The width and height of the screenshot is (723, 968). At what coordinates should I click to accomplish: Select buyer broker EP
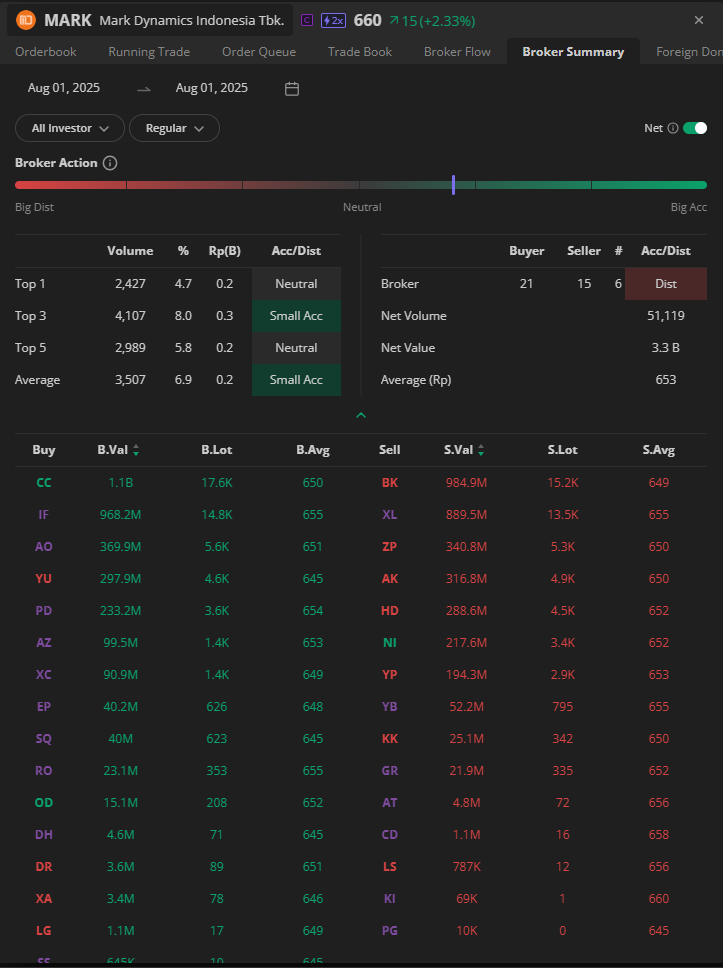pyautogui.click(x=44, y=707)
